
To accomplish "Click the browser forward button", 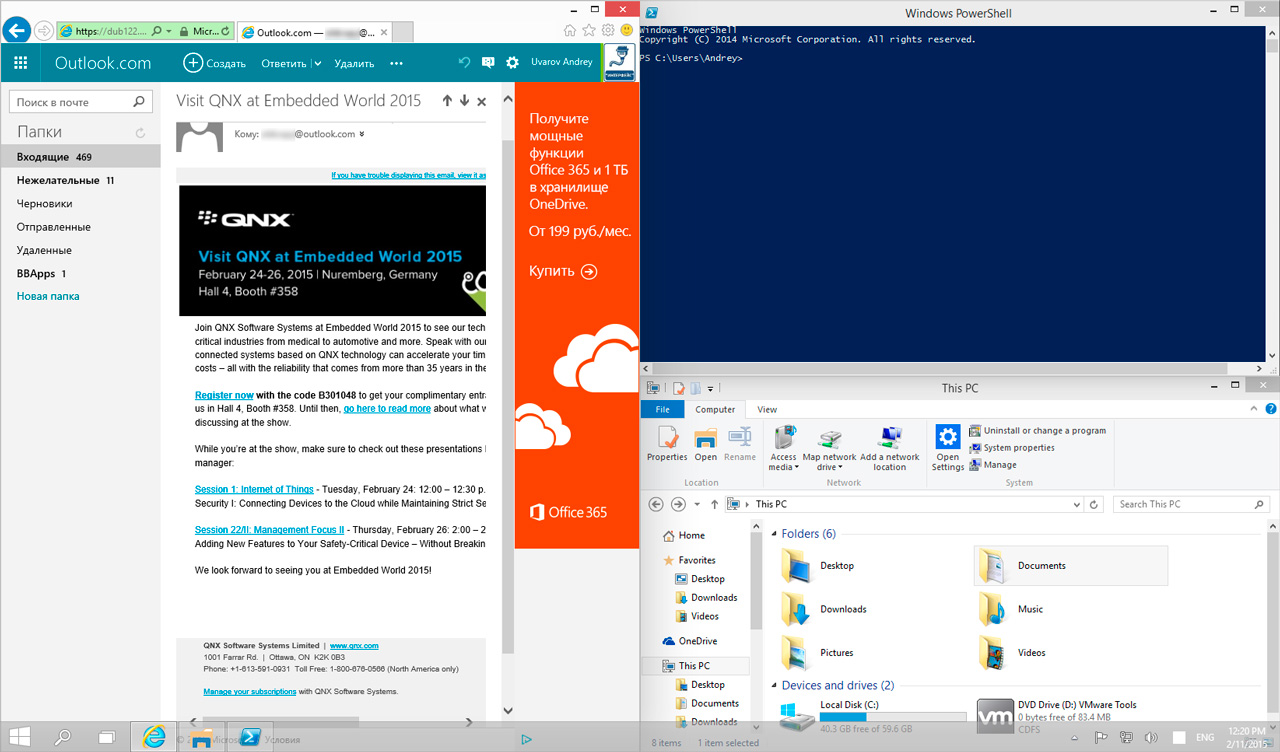I will 43,31.
